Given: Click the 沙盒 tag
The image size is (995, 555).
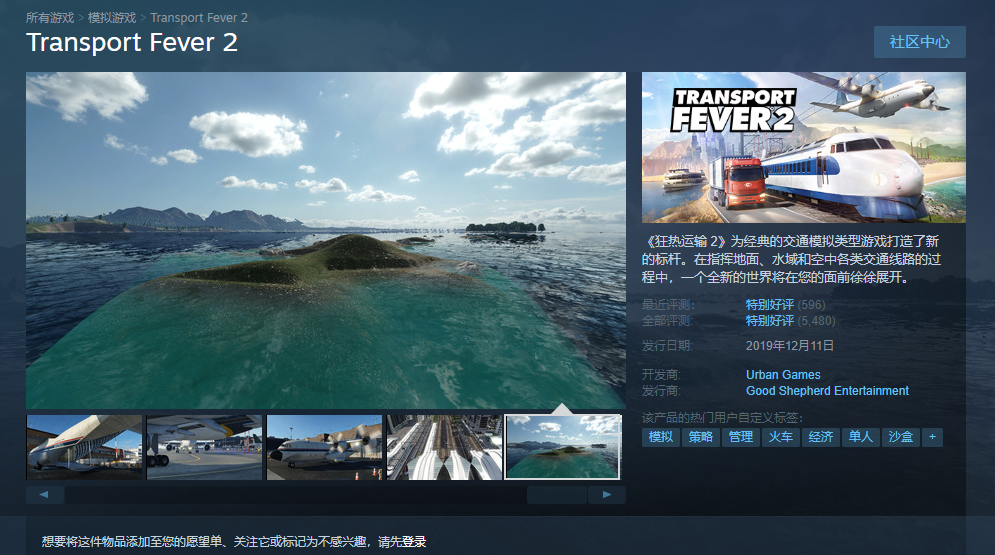Looking at the screenshot, I should (x=900, y=437).
